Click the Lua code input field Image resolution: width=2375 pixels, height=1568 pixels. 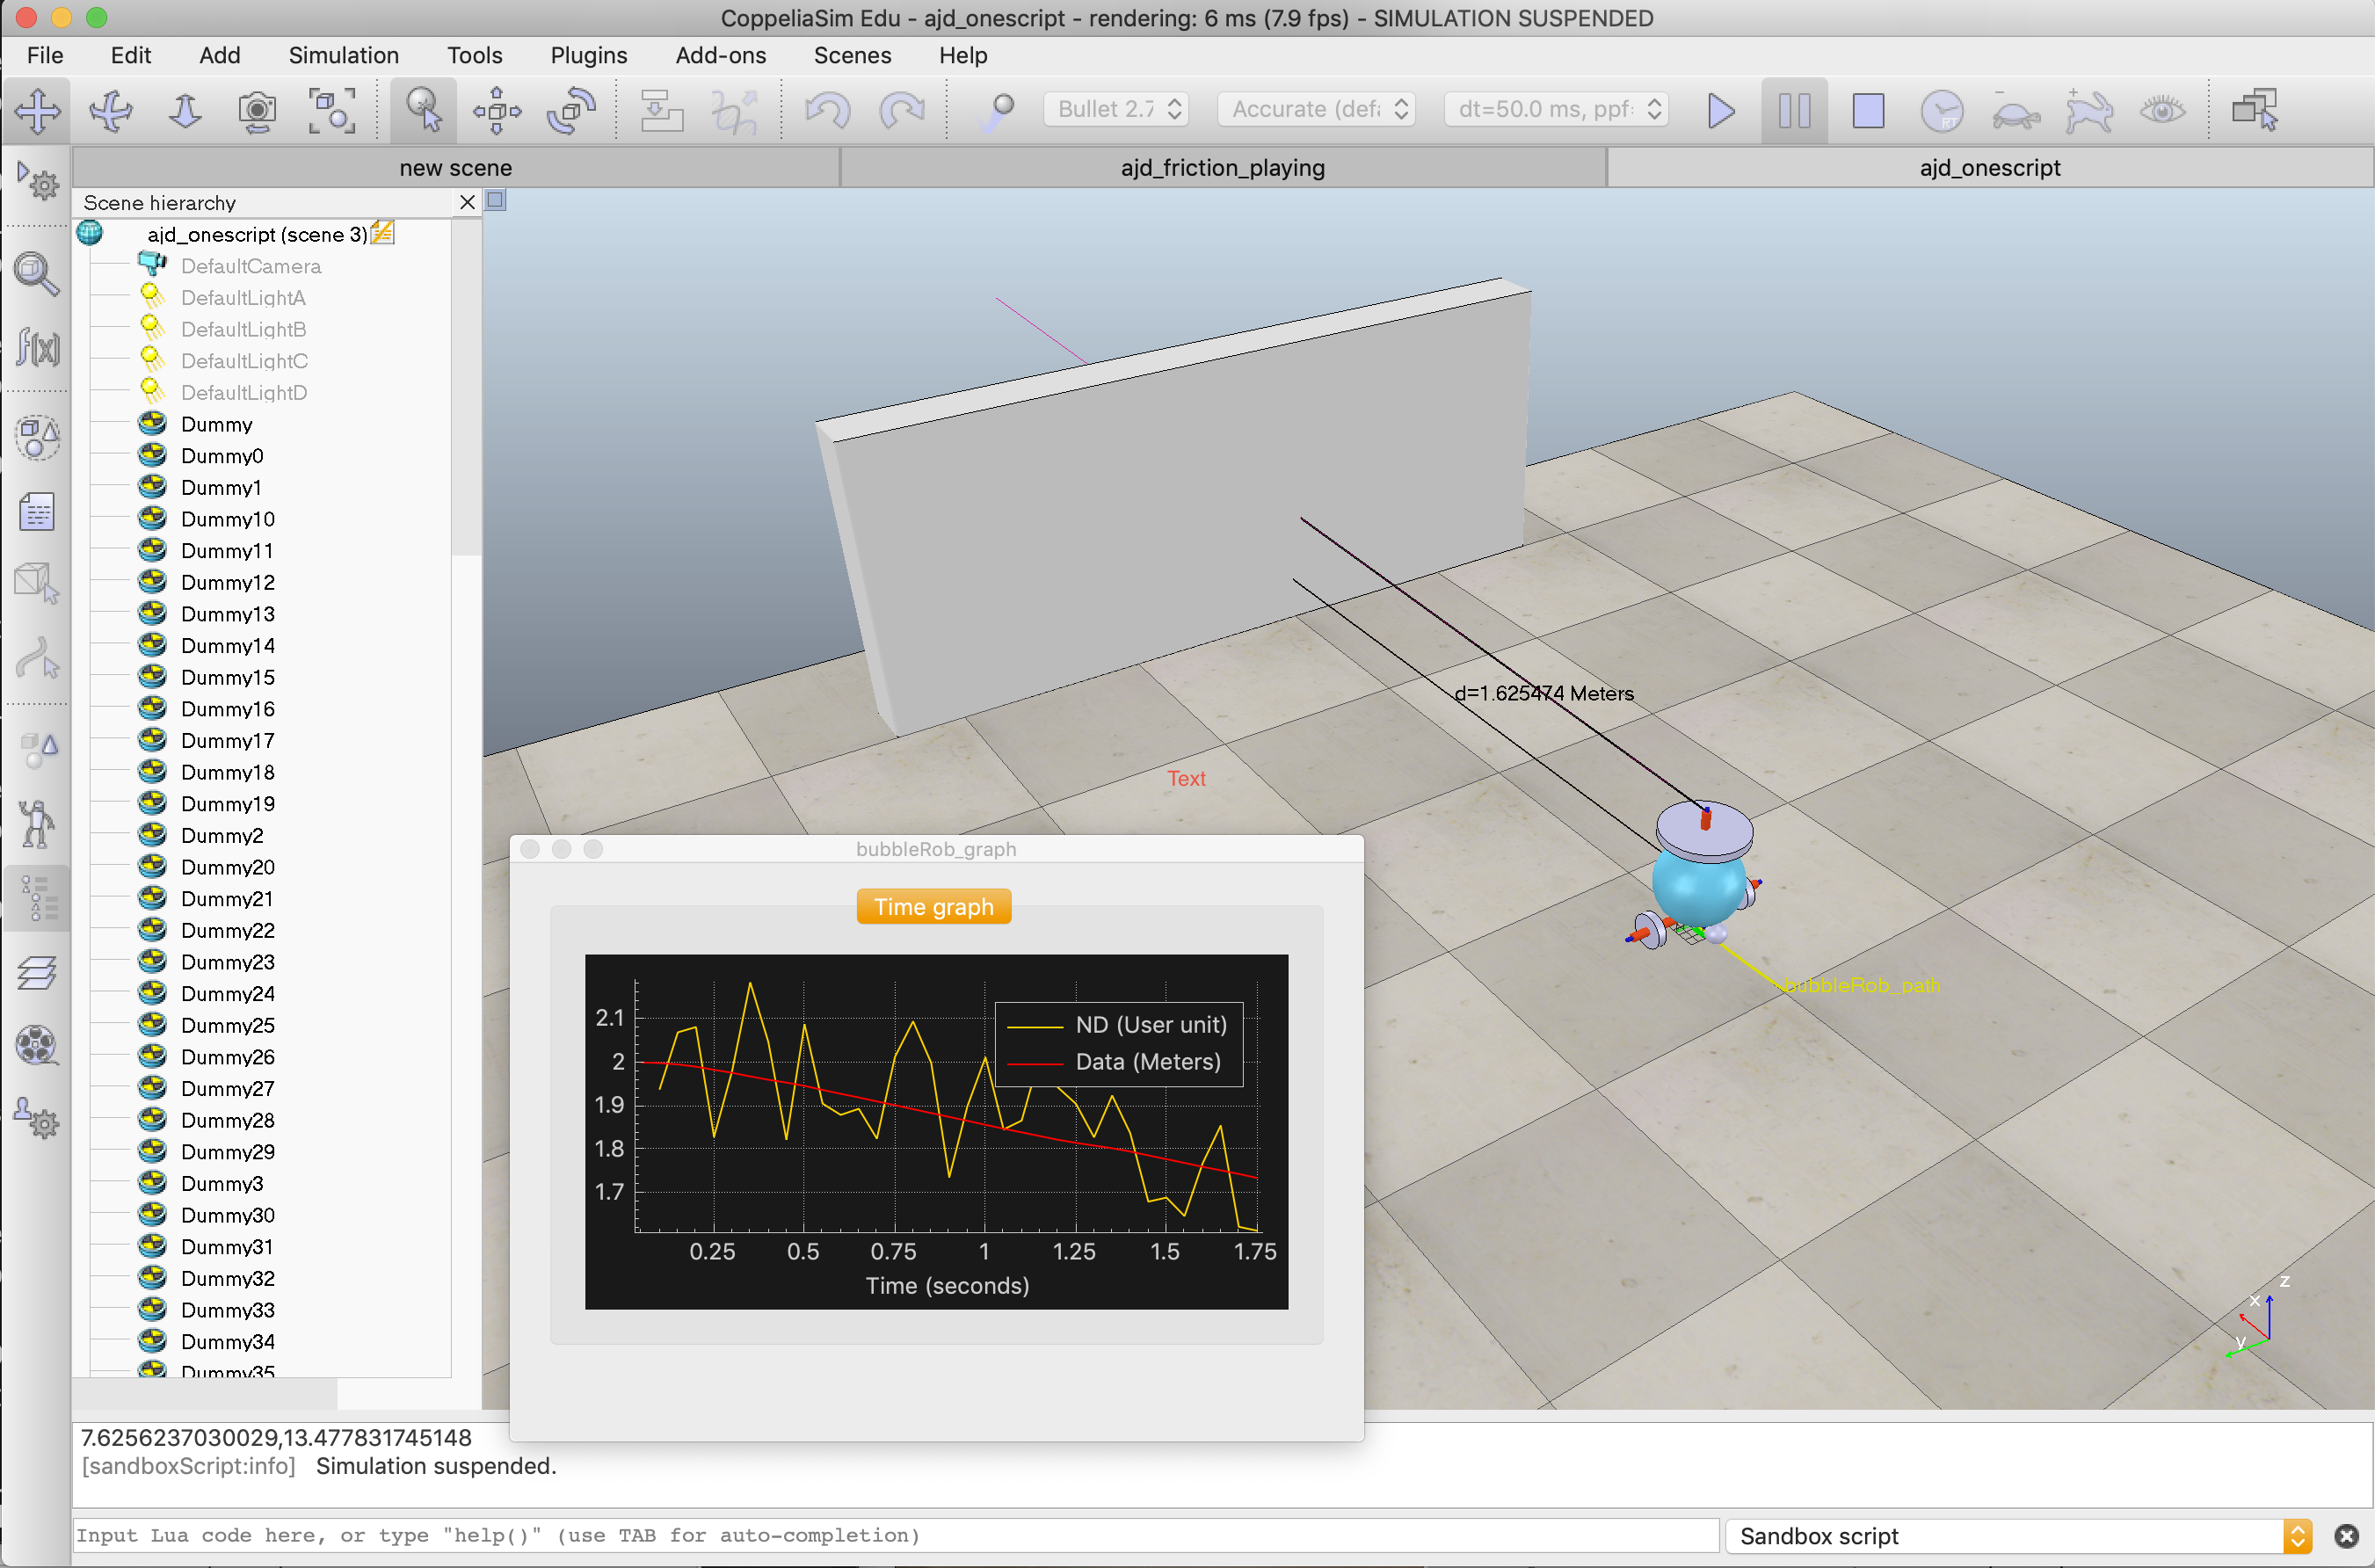[x=895, y=1536]
